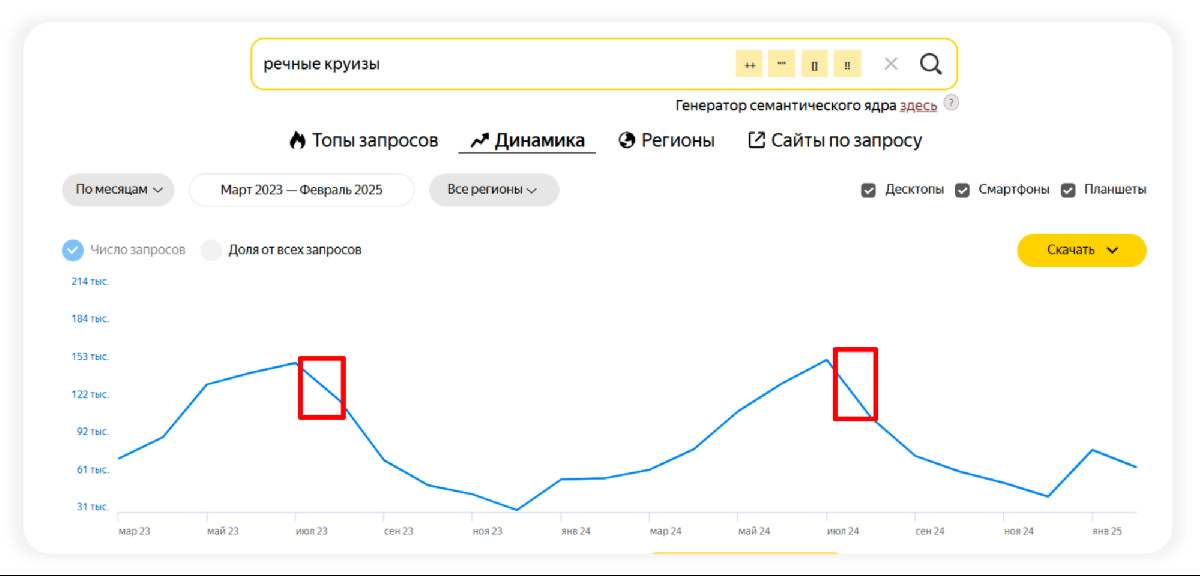1200x576 pixels.
Task: Run search with the magnifier icon
Action: (931, 64)
